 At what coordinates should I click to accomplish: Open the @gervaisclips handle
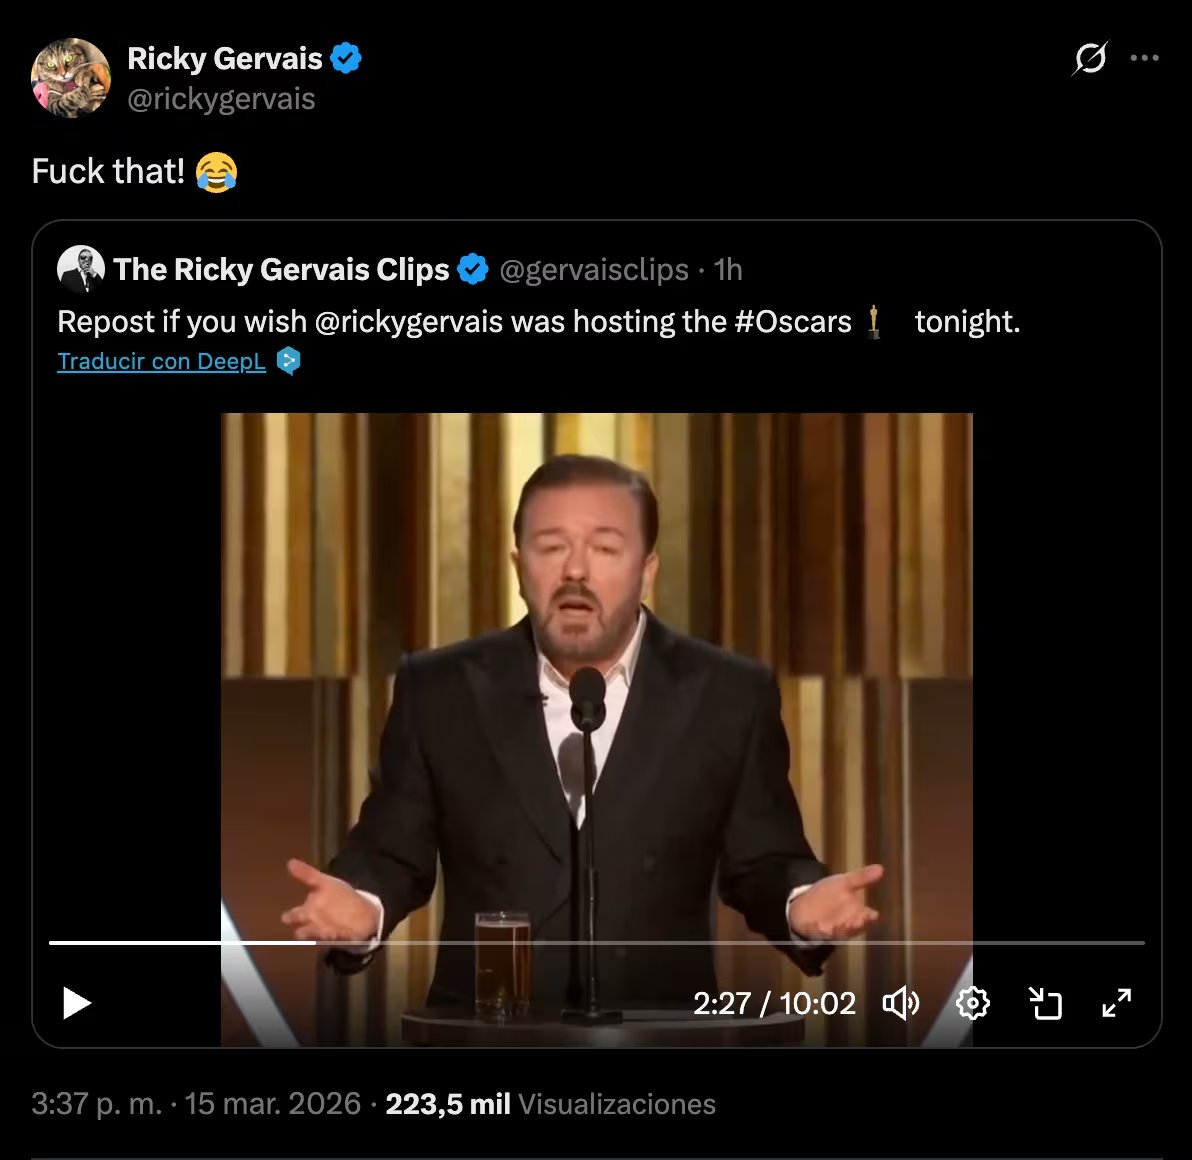pos(593,270)
